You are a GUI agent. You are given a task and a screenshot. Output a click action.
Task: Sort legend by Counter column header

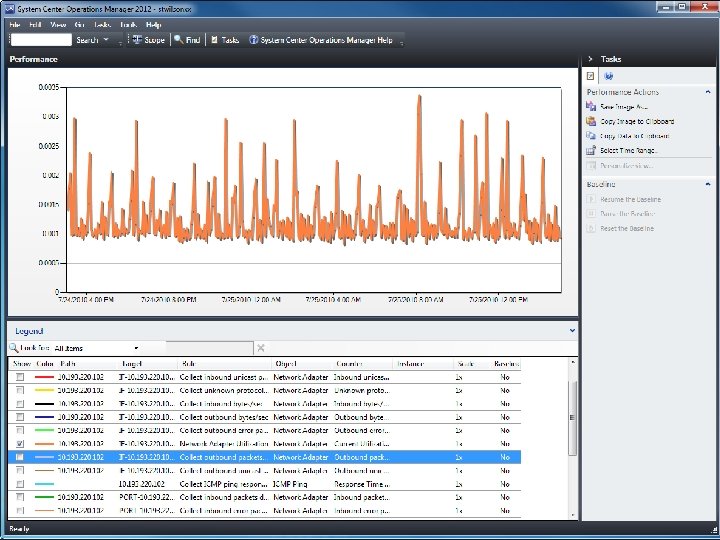(363, 364)
